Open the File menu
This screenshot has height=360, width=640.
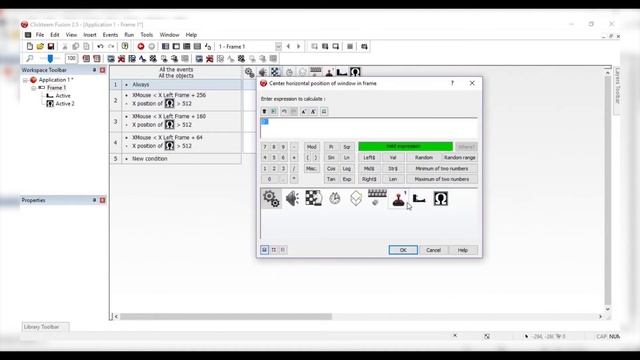40,35
